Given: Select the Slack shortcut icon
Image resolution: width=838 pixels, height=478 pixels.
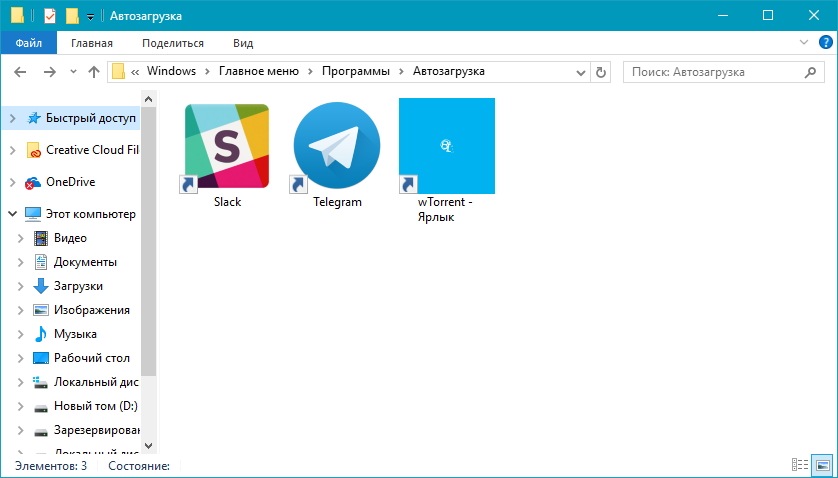Looking at the screenshot, I should pyautogui.click(x=227, y=145).
